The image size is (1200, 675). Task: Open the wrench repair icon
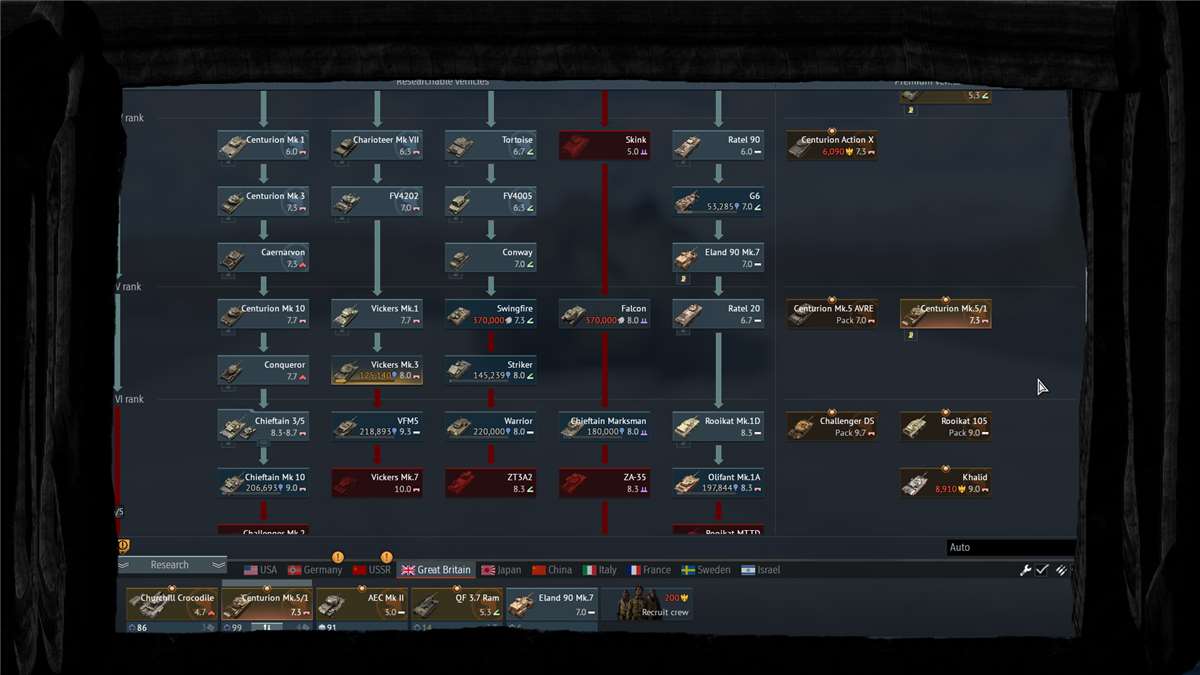click(1025, 570)
